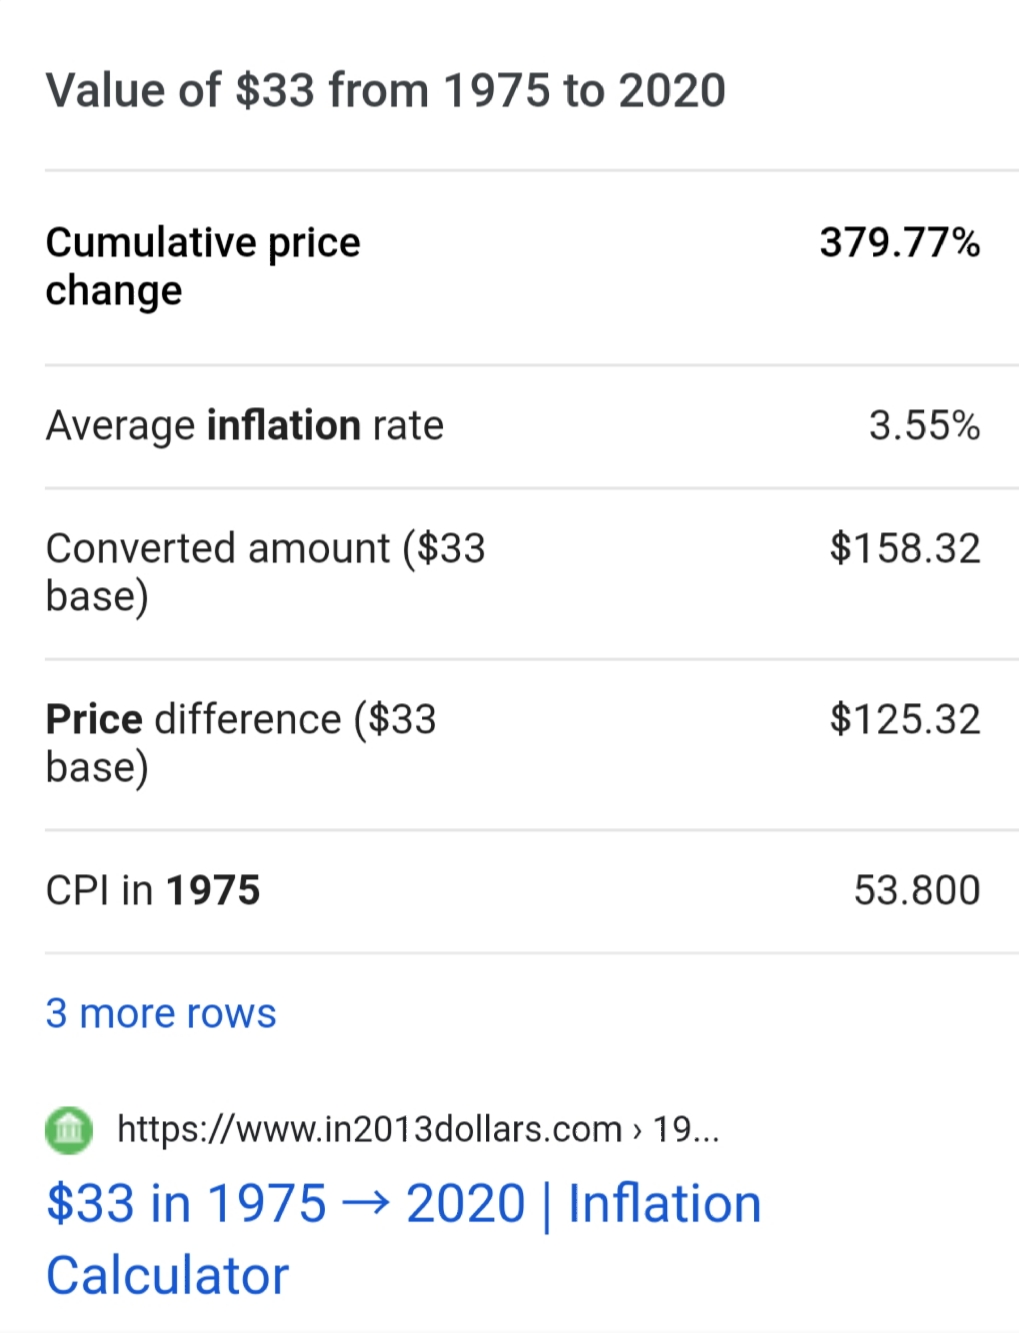Click the bold '1975' in CPI row
The width and height of the screenshot is (1019, 1333).
pos(213,890)
